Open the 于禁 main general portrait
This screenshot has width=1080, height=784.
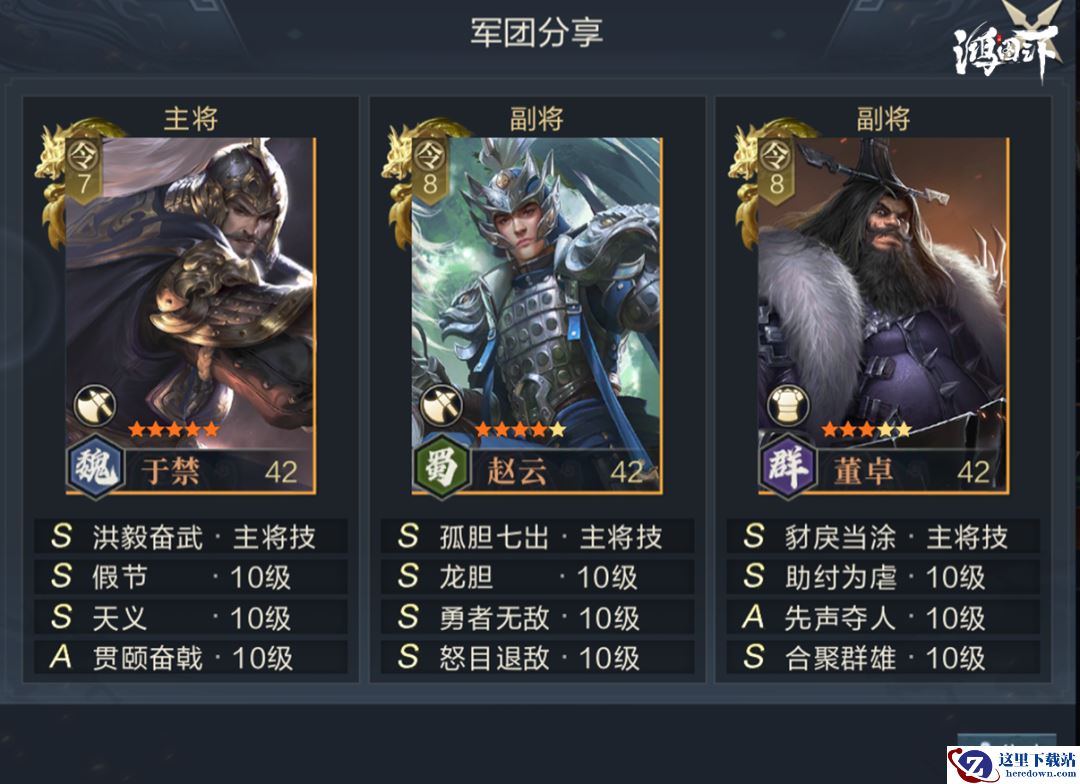pyautogui.click(x=191, y=316)
